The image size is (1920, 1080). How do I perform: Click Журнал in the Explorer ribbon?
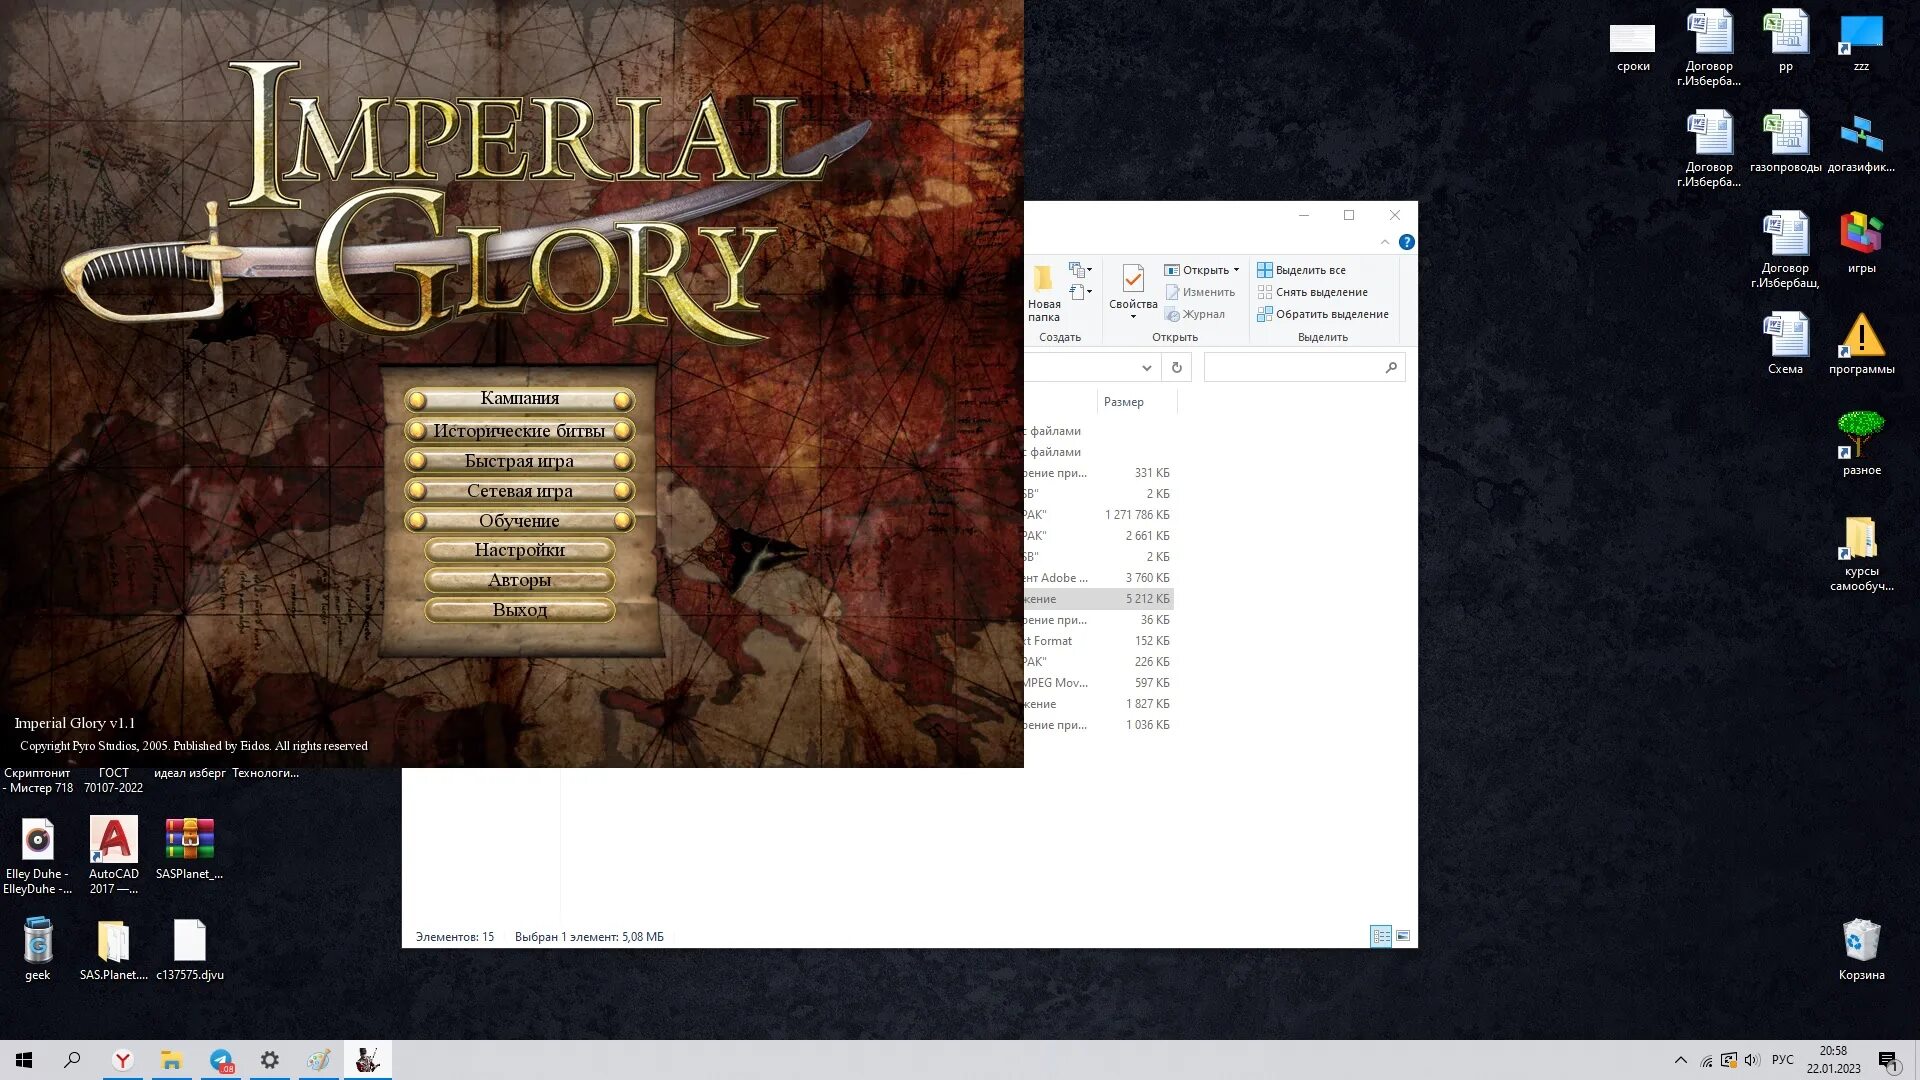tap(1194, 314)
